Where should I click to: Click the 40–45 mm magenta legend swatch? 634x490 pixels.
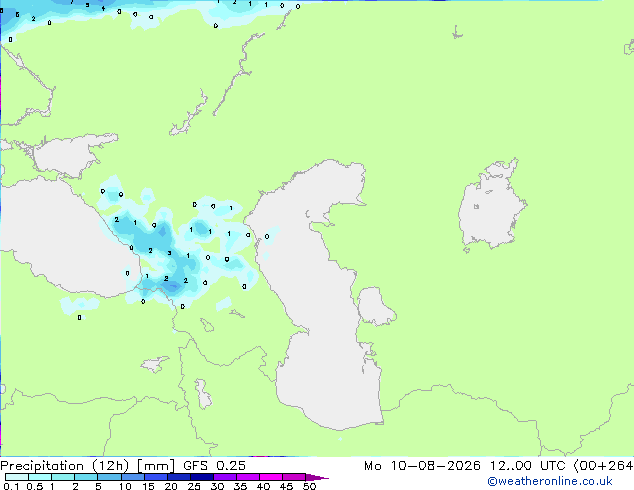(270, 477)
